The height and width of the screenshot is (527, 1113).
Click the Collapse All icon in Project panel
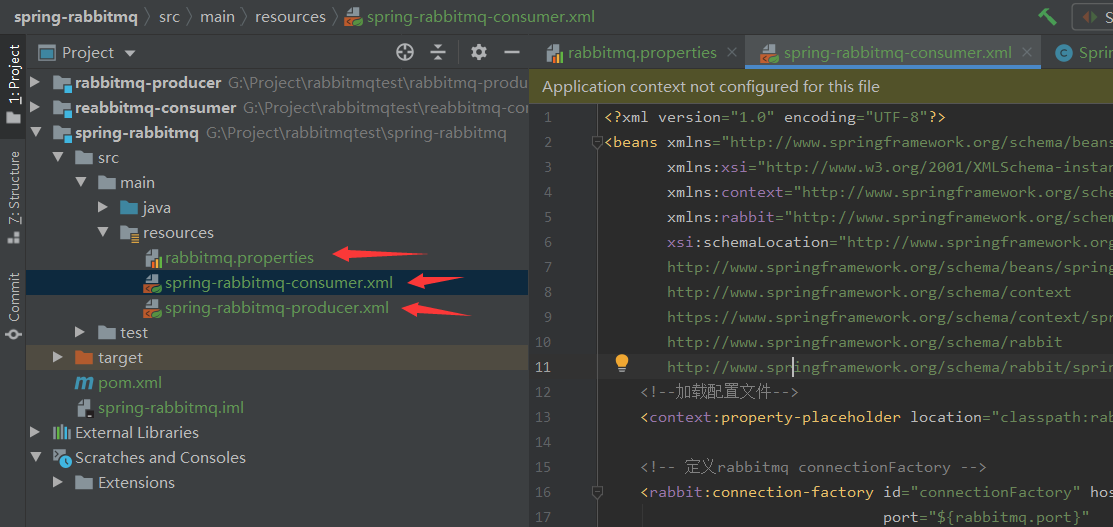(x=439, y=53)
